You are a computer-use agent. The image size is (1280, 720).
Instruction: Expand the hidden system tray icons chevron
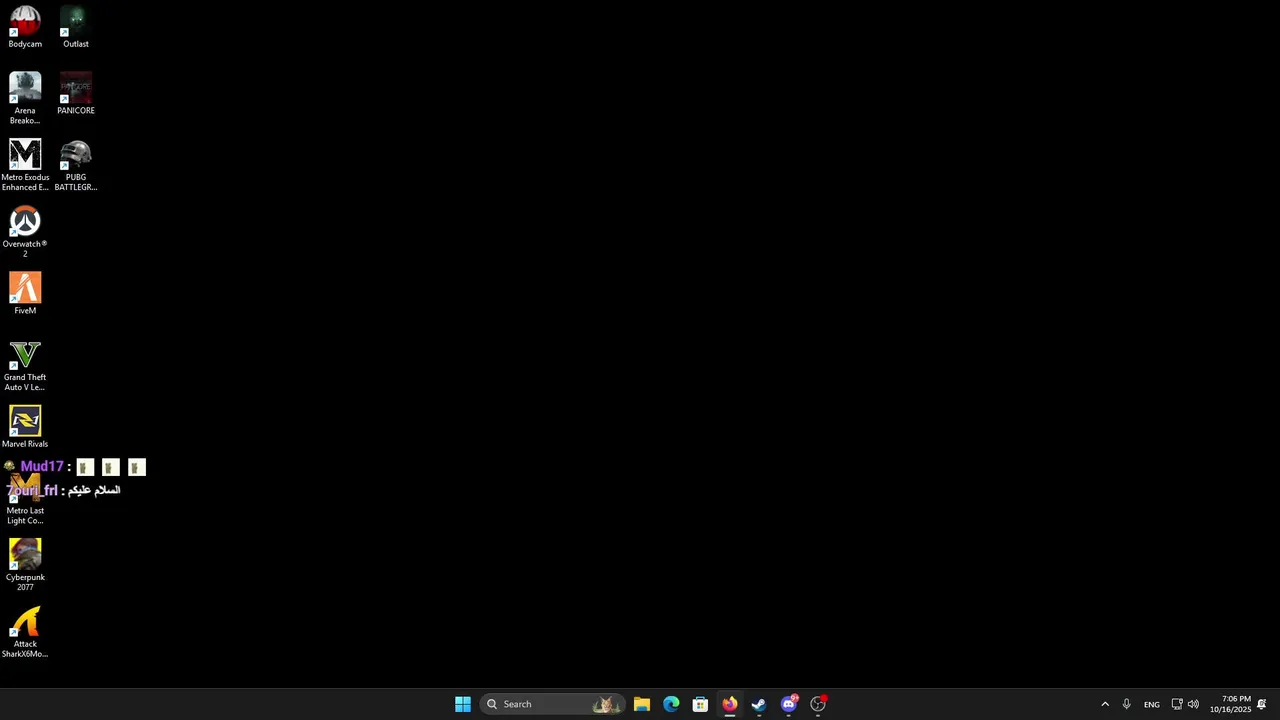1105,704
